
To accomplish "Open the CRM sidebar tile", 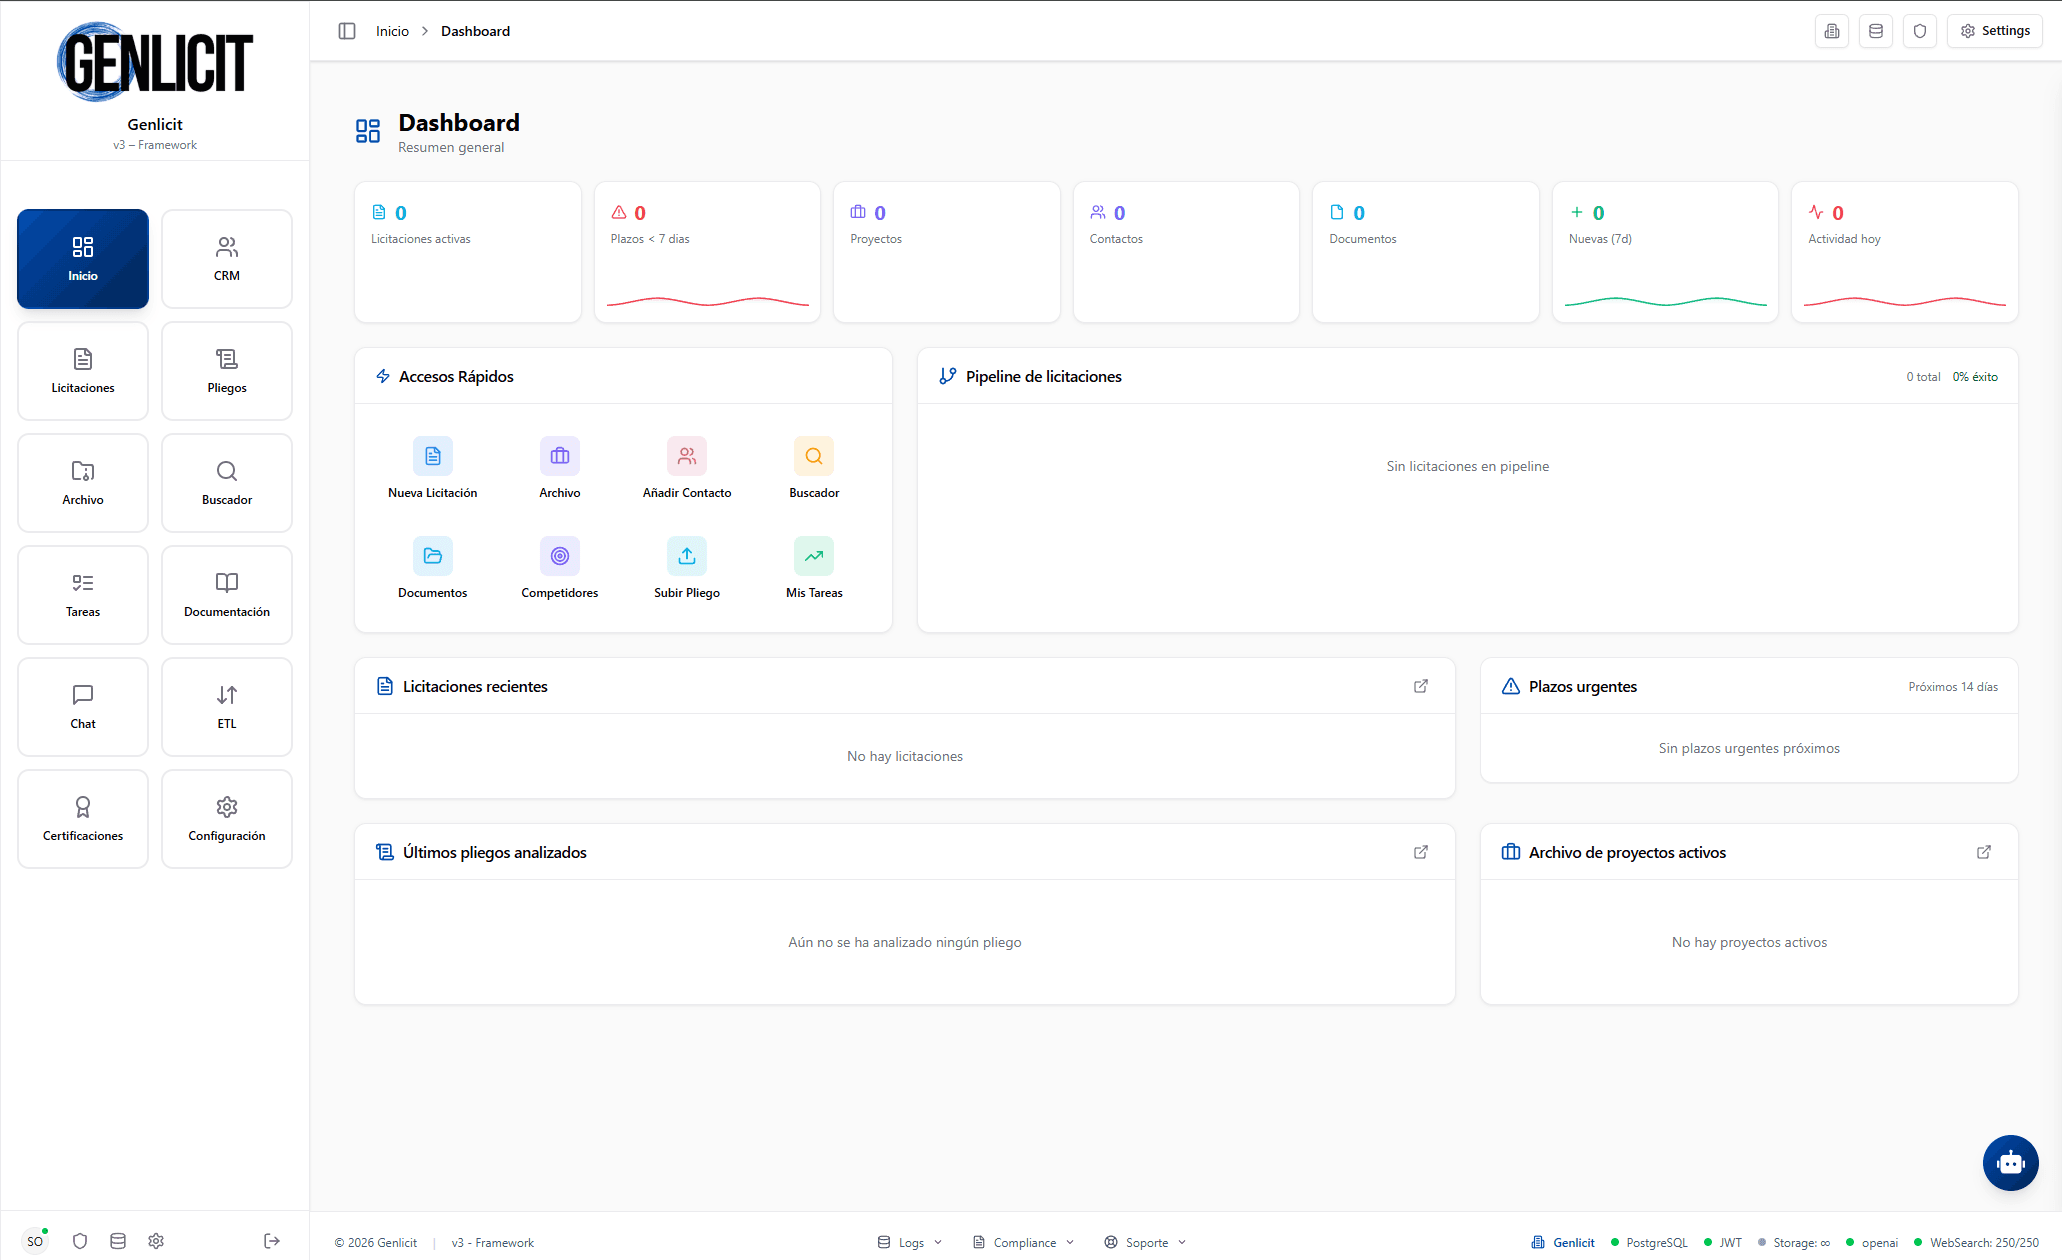I will pyautogui.click(x=227, y=259).
